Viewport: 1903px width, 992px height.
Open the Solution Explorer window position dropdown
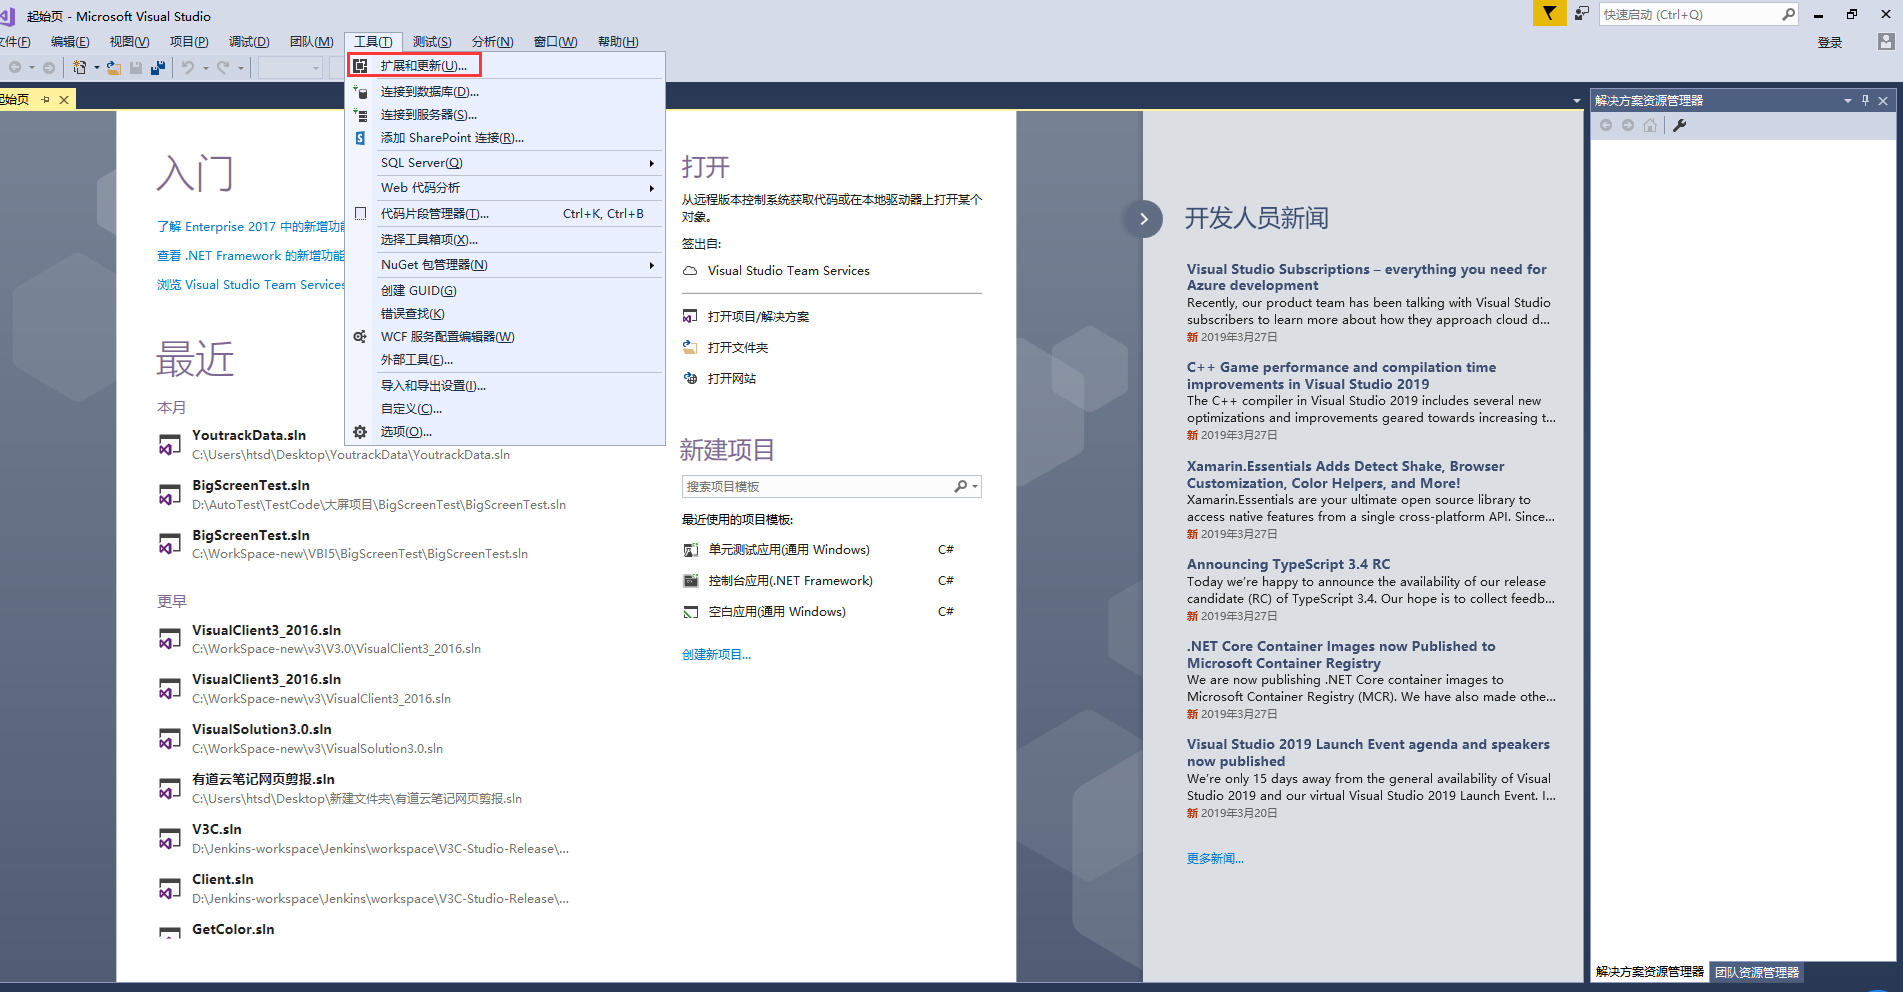point(1848,100)
